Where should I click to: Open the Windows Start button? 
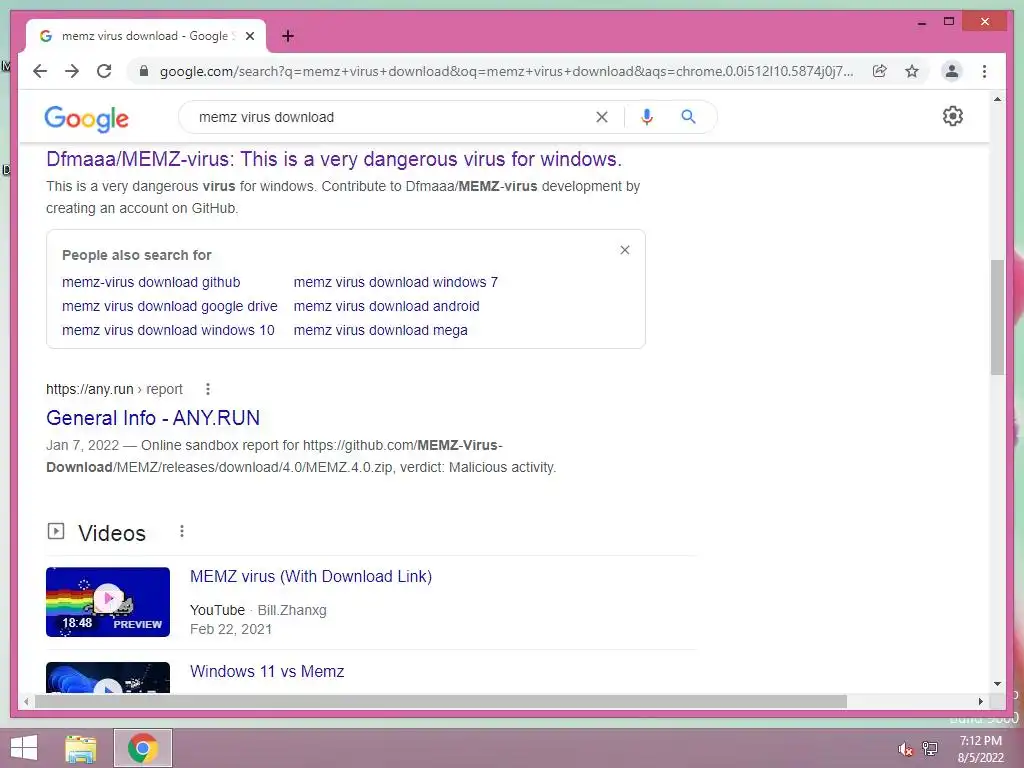pos(24,748)
